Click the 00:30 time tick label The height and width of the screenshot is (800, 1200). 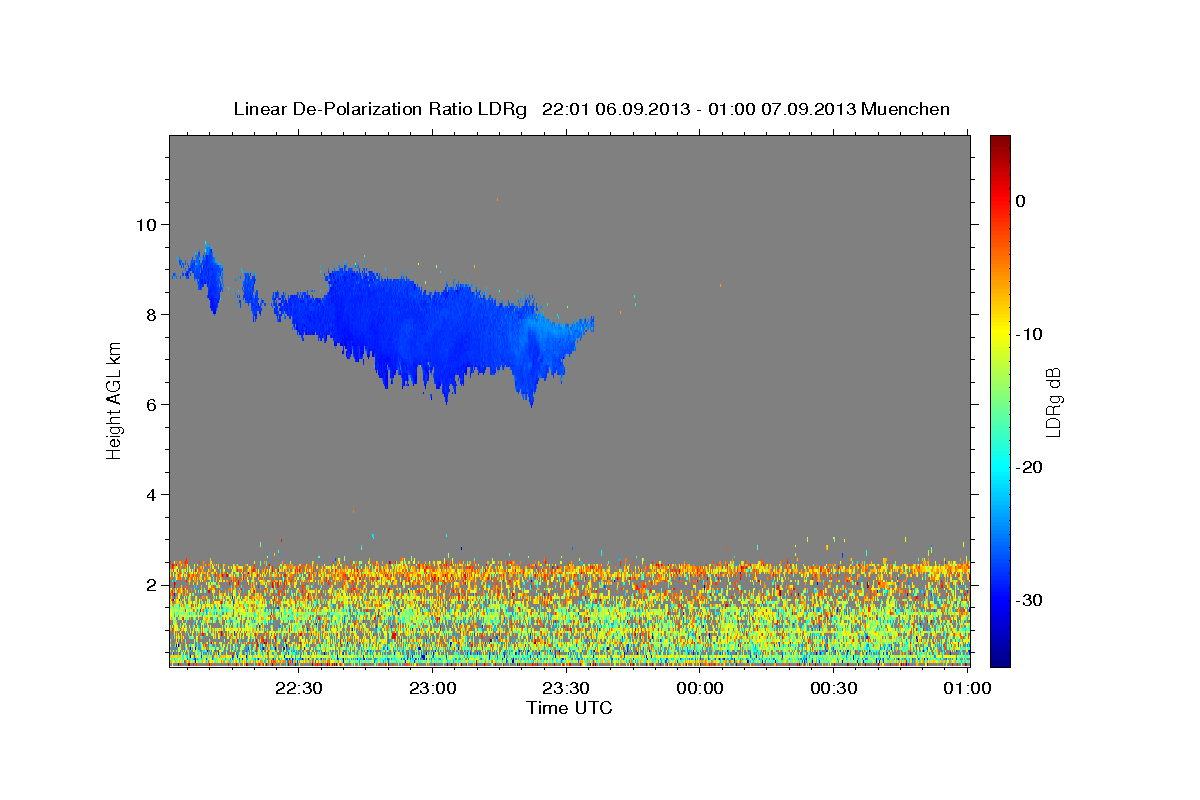pos(833,688)
